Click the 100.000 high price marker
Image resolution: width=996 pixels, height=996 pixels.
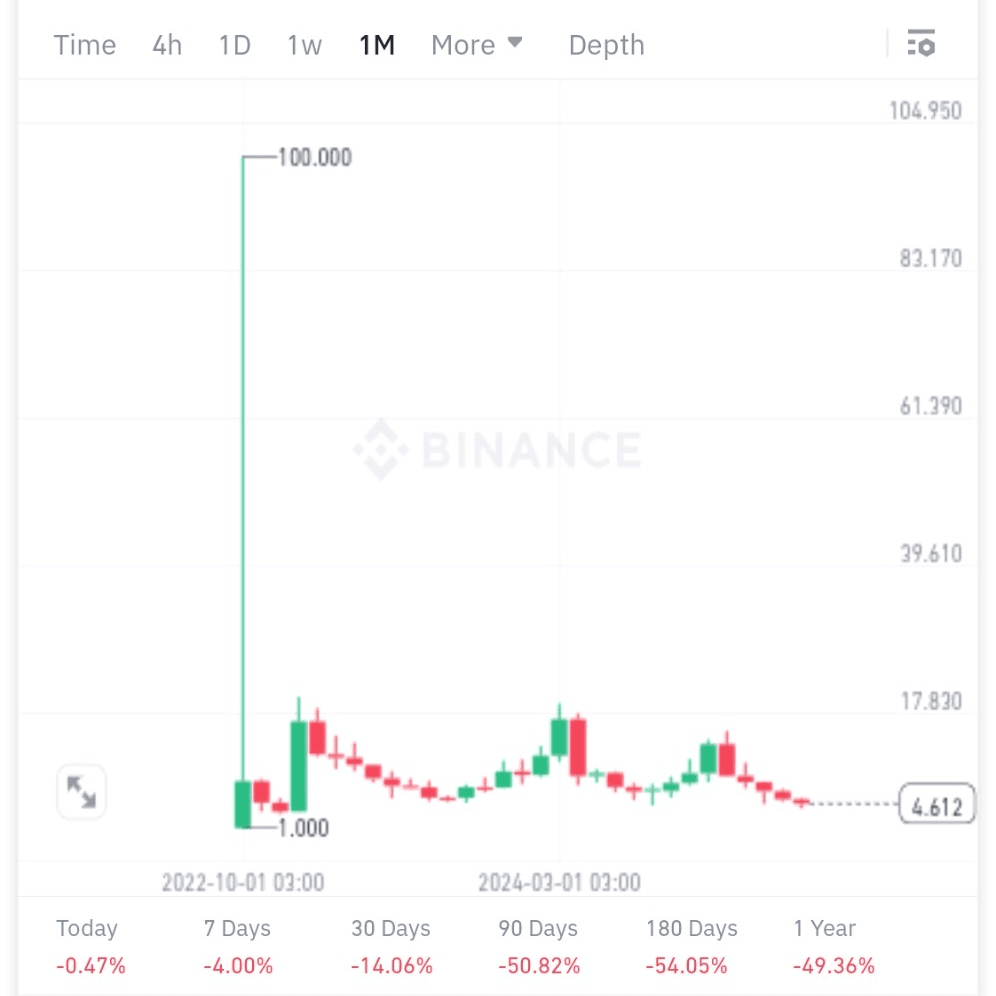coord(314,157)
